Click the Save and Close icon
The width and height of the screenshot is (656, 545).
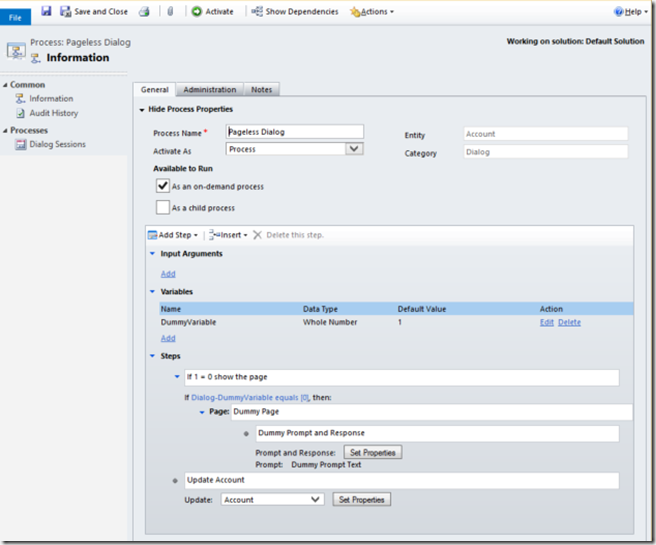[x=66, y=11]
